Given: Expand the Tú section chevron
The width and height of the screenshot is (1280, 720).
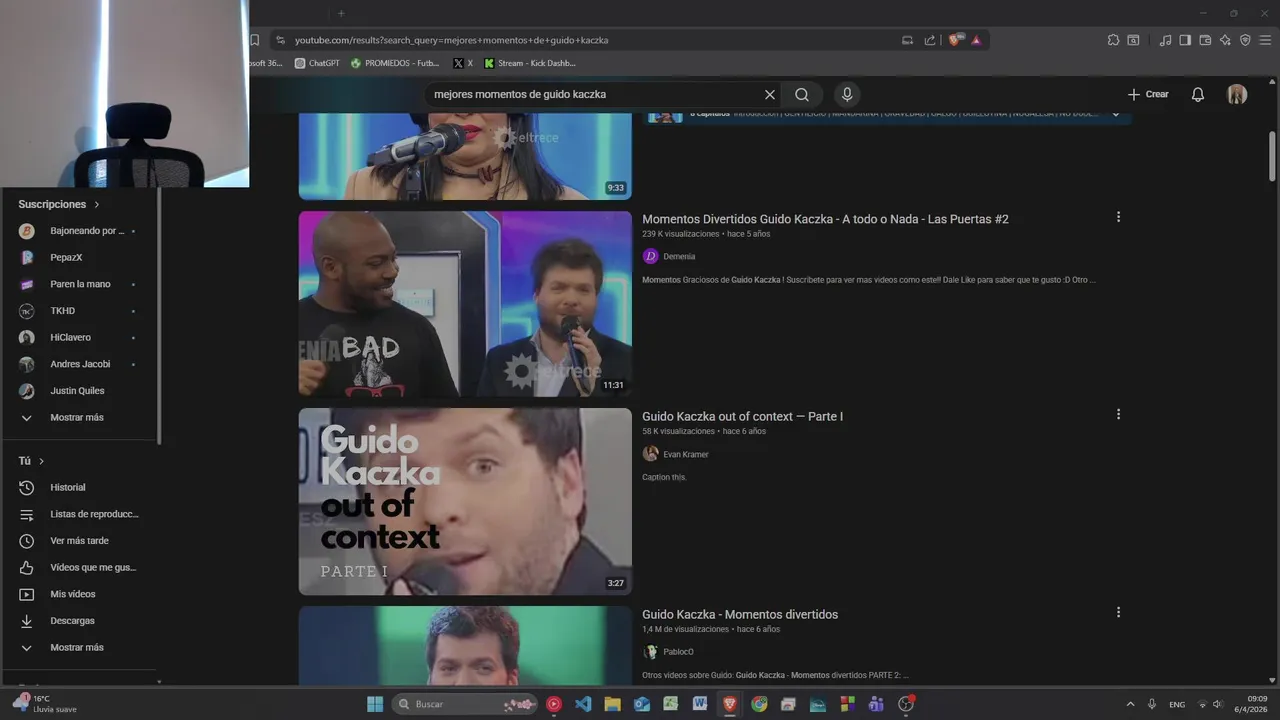Looking at the screenshot, I should pos(41,461).
